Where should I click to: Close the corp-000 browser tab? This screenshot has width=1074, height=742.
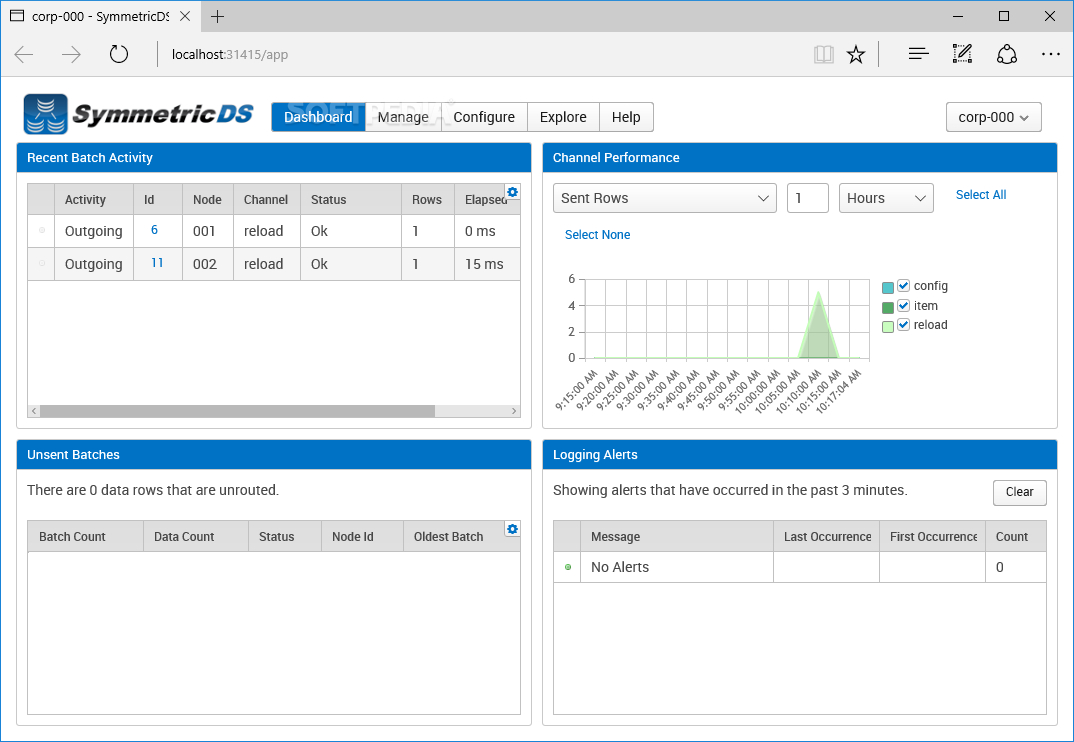click(x=185, y=16)
